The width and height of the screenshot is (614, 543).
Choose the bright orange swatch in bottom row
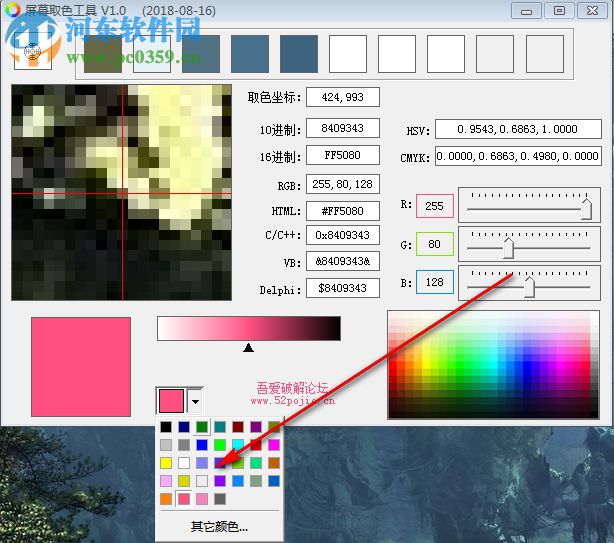[x=166, y=499]
